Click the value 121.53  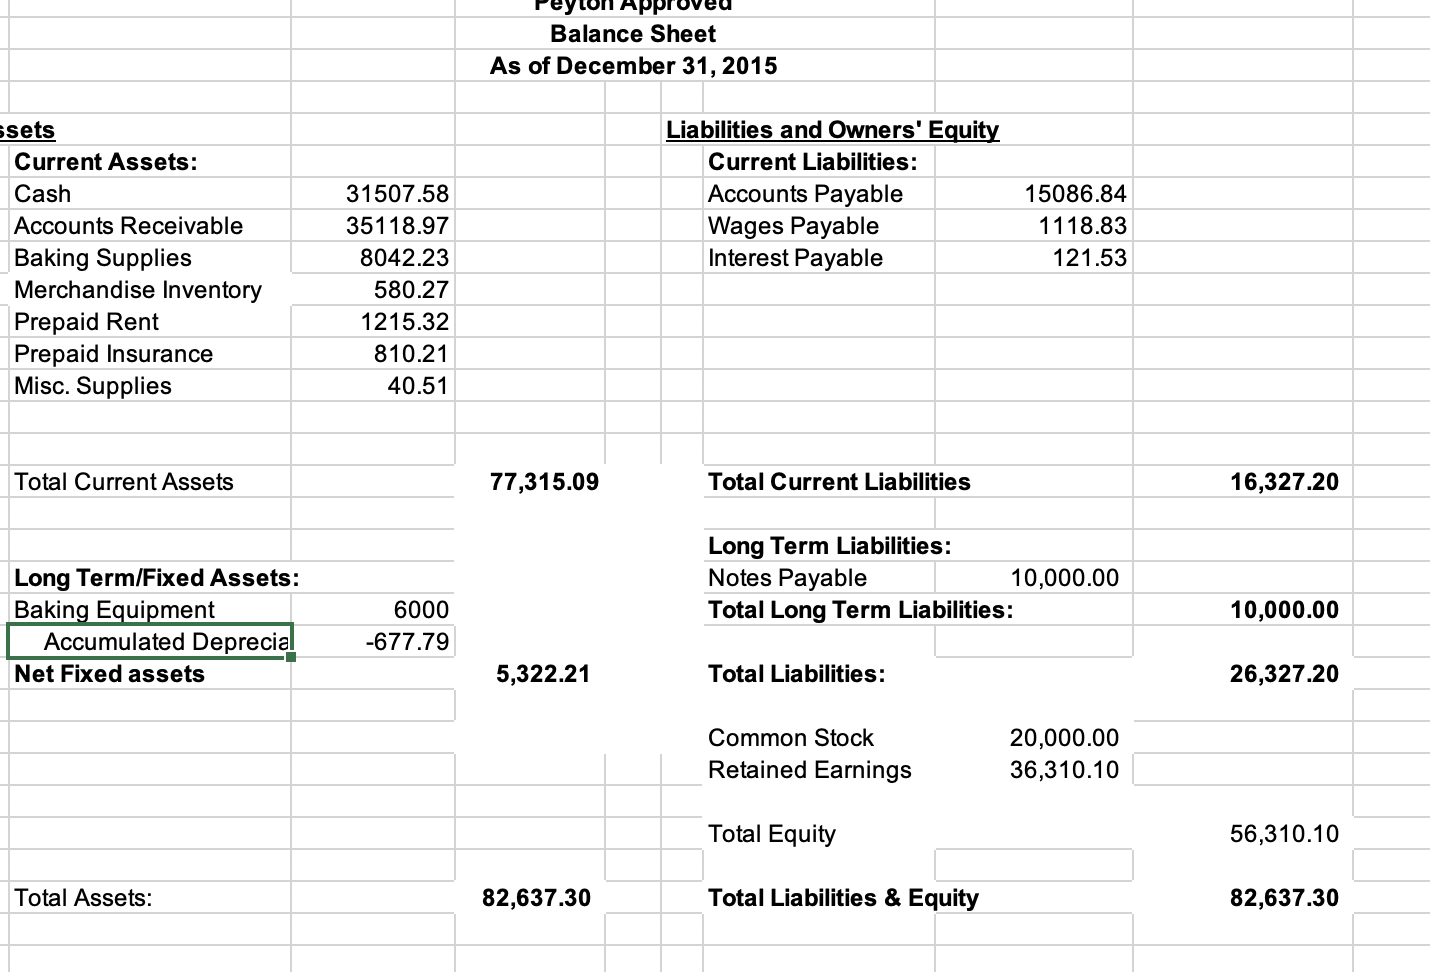(1090, 258)
